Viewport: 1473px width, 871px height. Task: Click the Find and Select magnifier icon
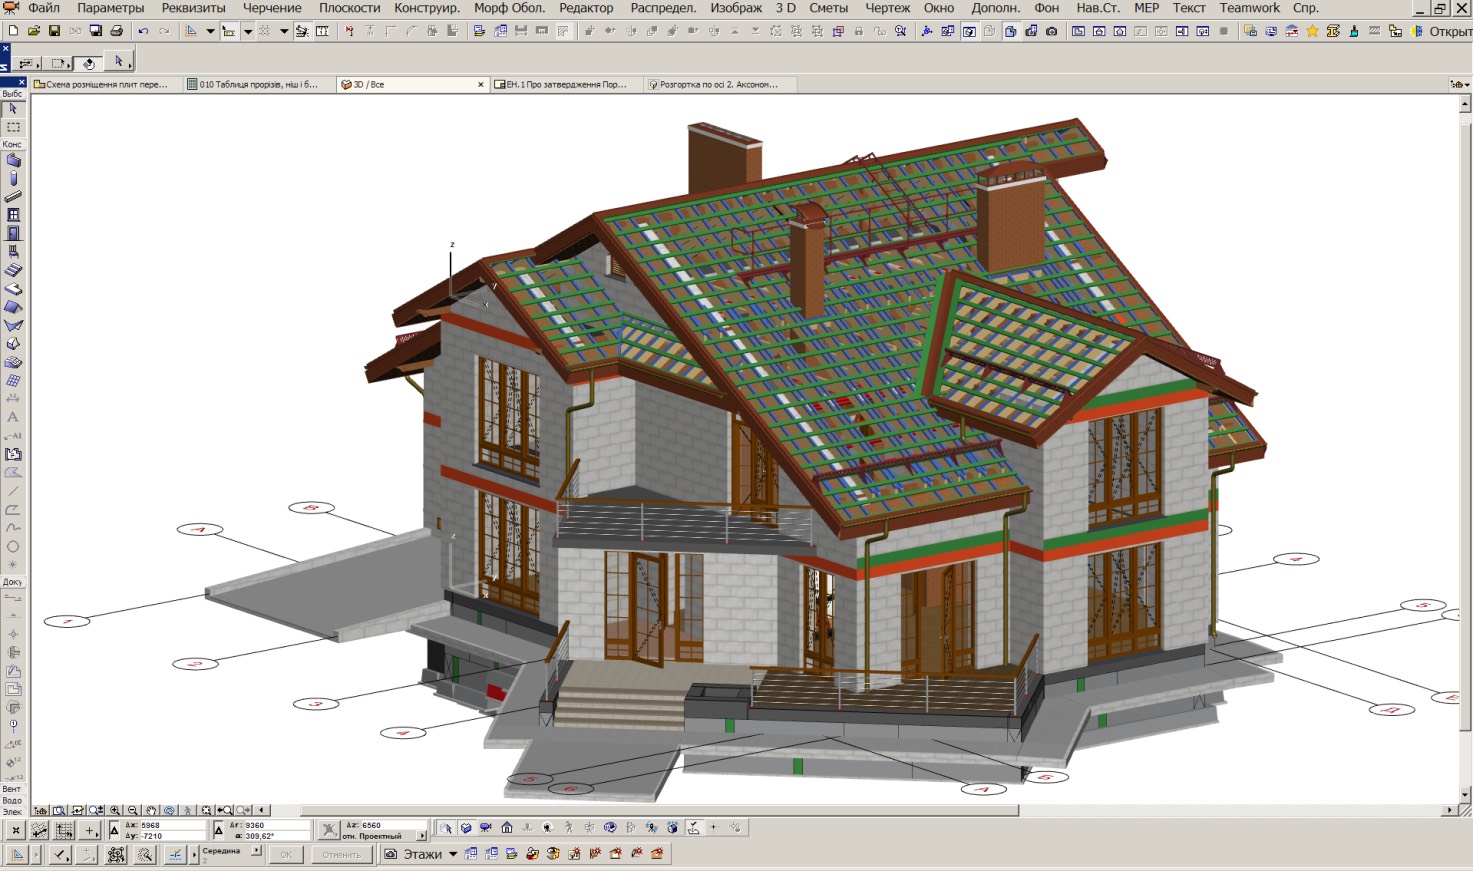pos(900,31)
